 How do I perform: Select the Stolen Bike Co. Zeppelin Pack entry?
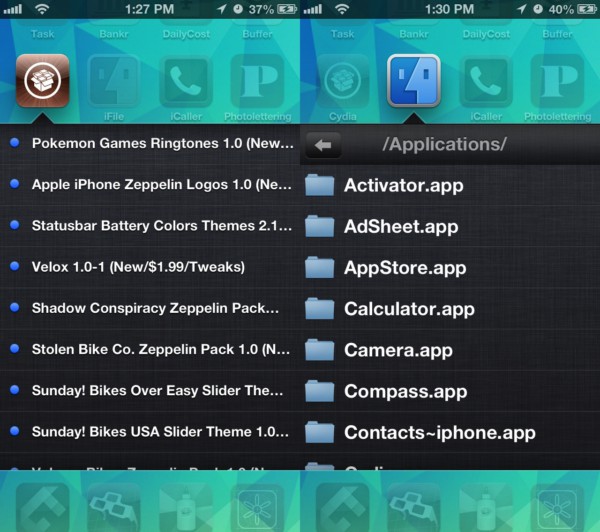coord(160,350)
